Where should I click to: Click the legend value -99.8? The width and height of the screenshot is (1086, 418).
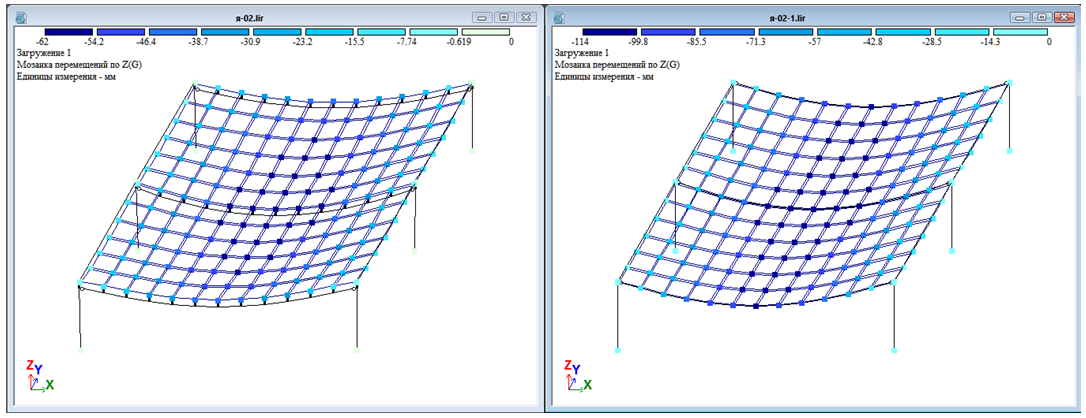[x=639, y=42]
